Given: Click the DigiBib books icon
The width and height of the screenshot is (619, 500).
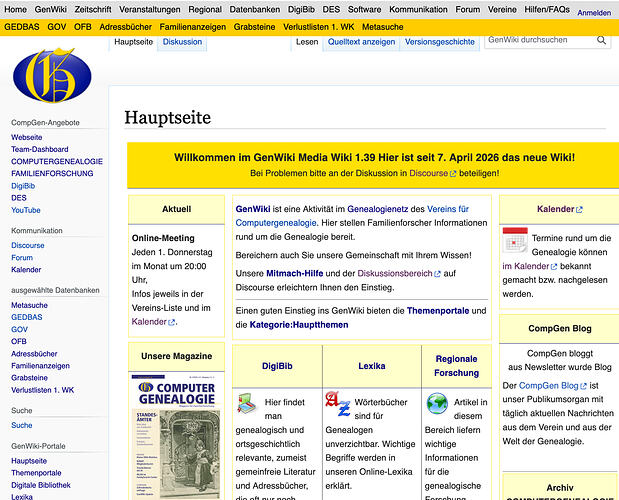Looking at the screenshot, I should pos(248,403).
